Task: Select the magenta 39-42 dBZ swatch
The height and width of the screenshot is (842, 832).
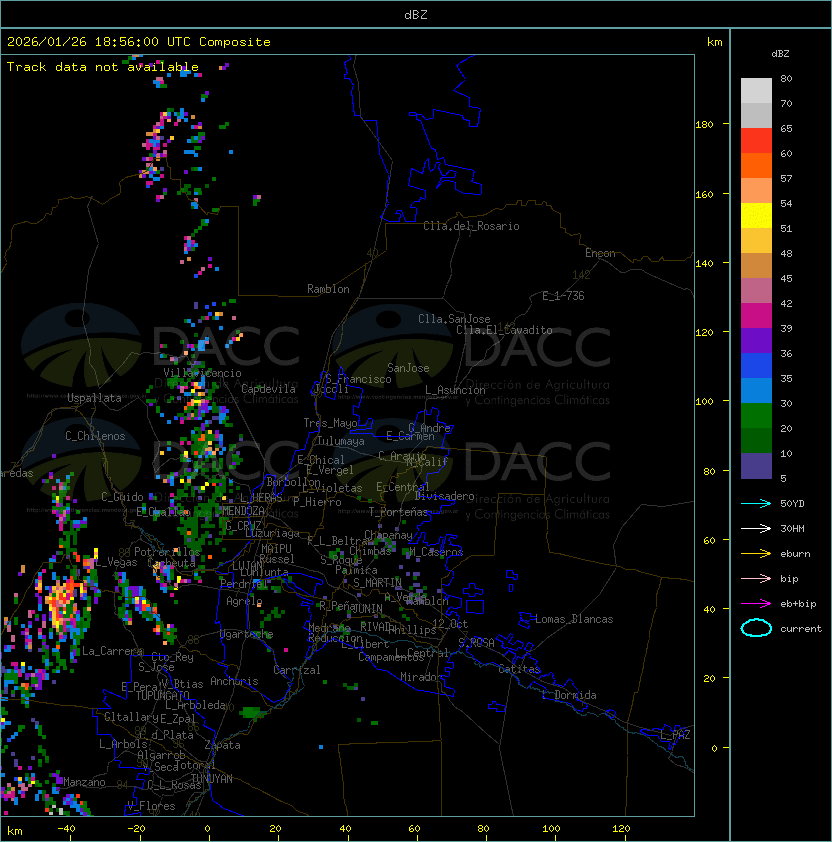Action: [x=756, y=315]
